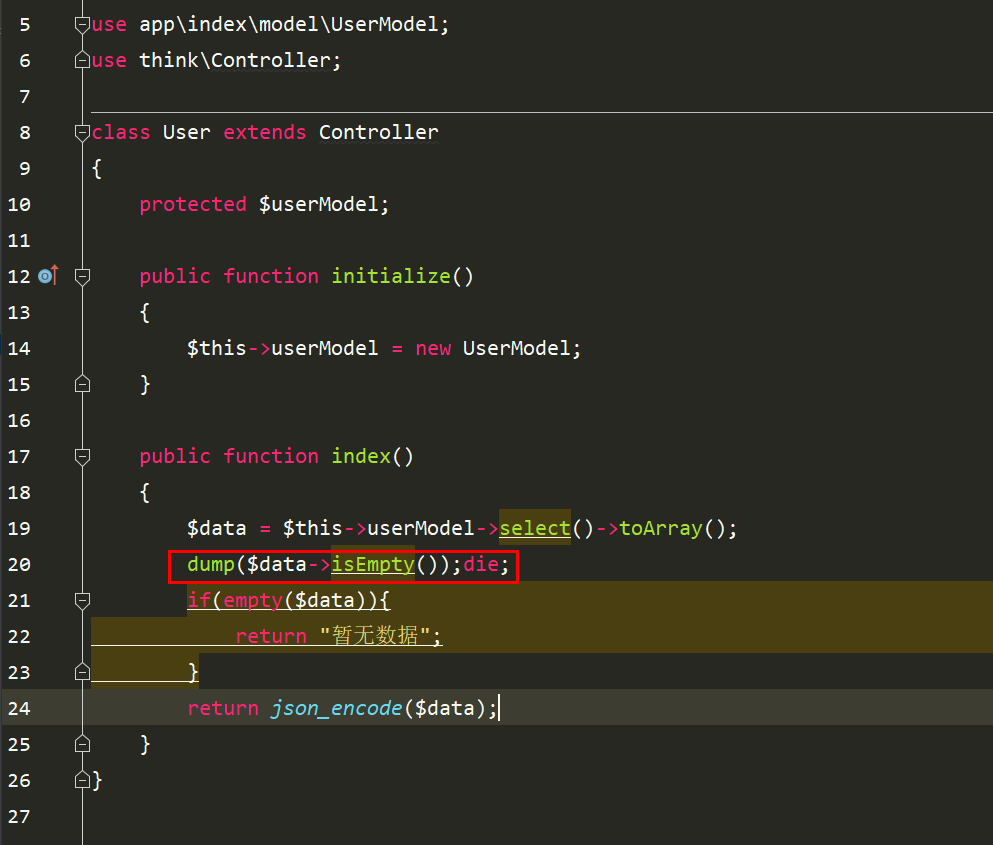Click the initialize method name
The height and width of the screenshot is (845, 993).
391,276
